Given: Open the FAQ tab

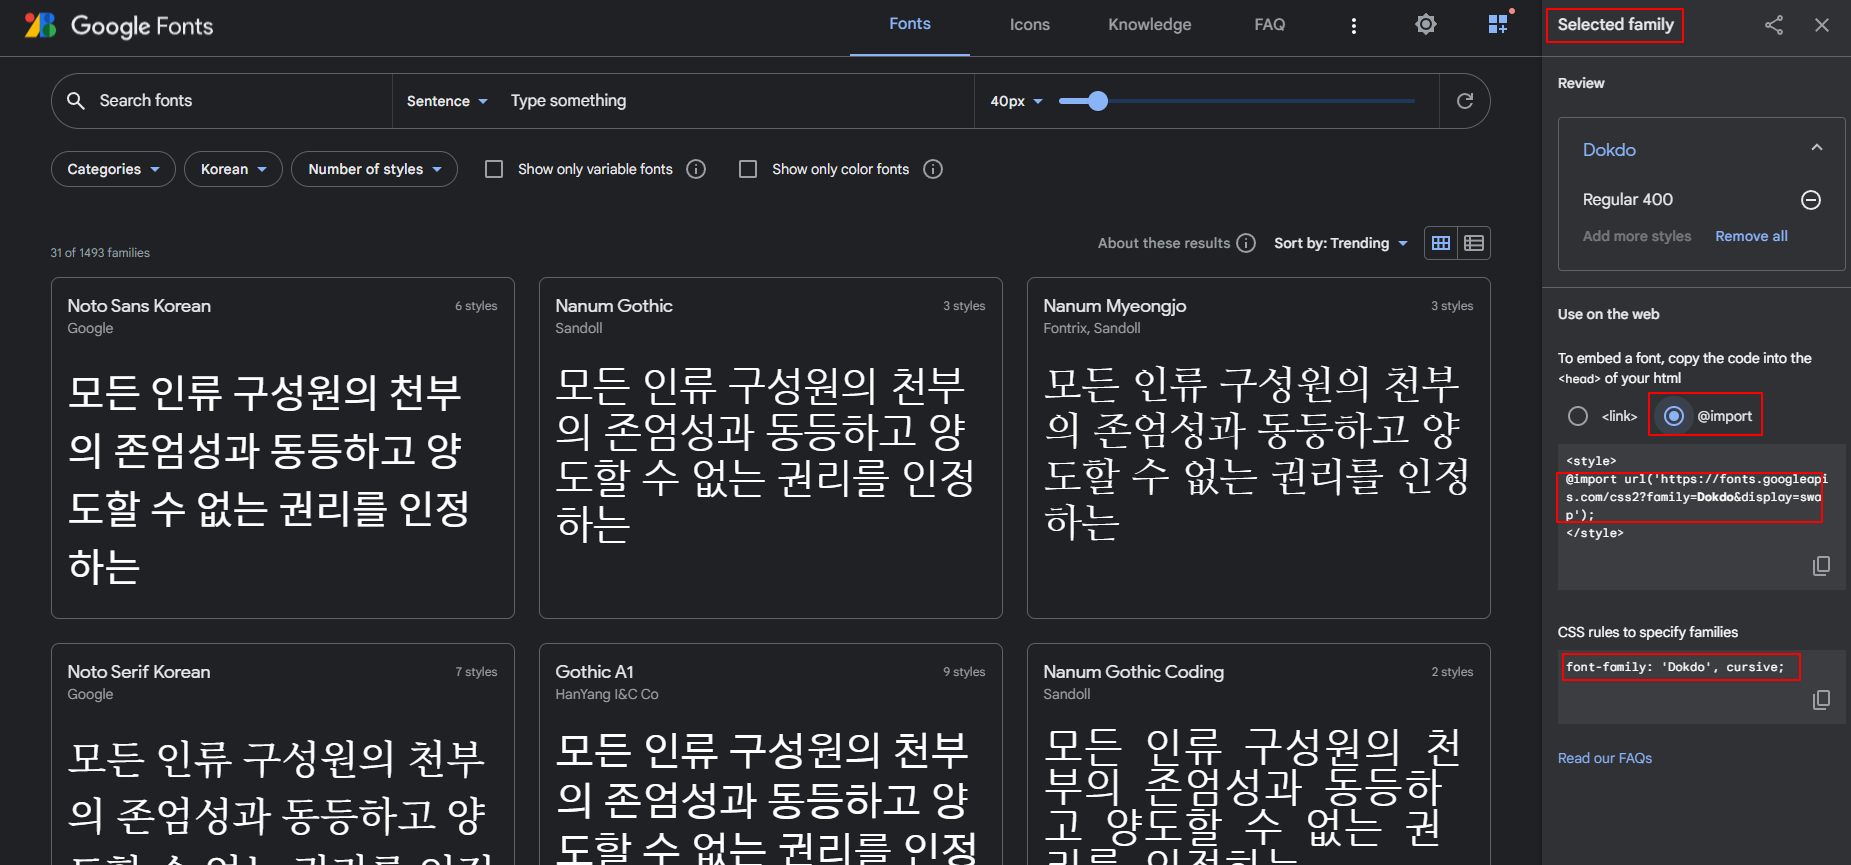Looking at the screenshot, I should pyautogui.click(x=1270, y=25).
